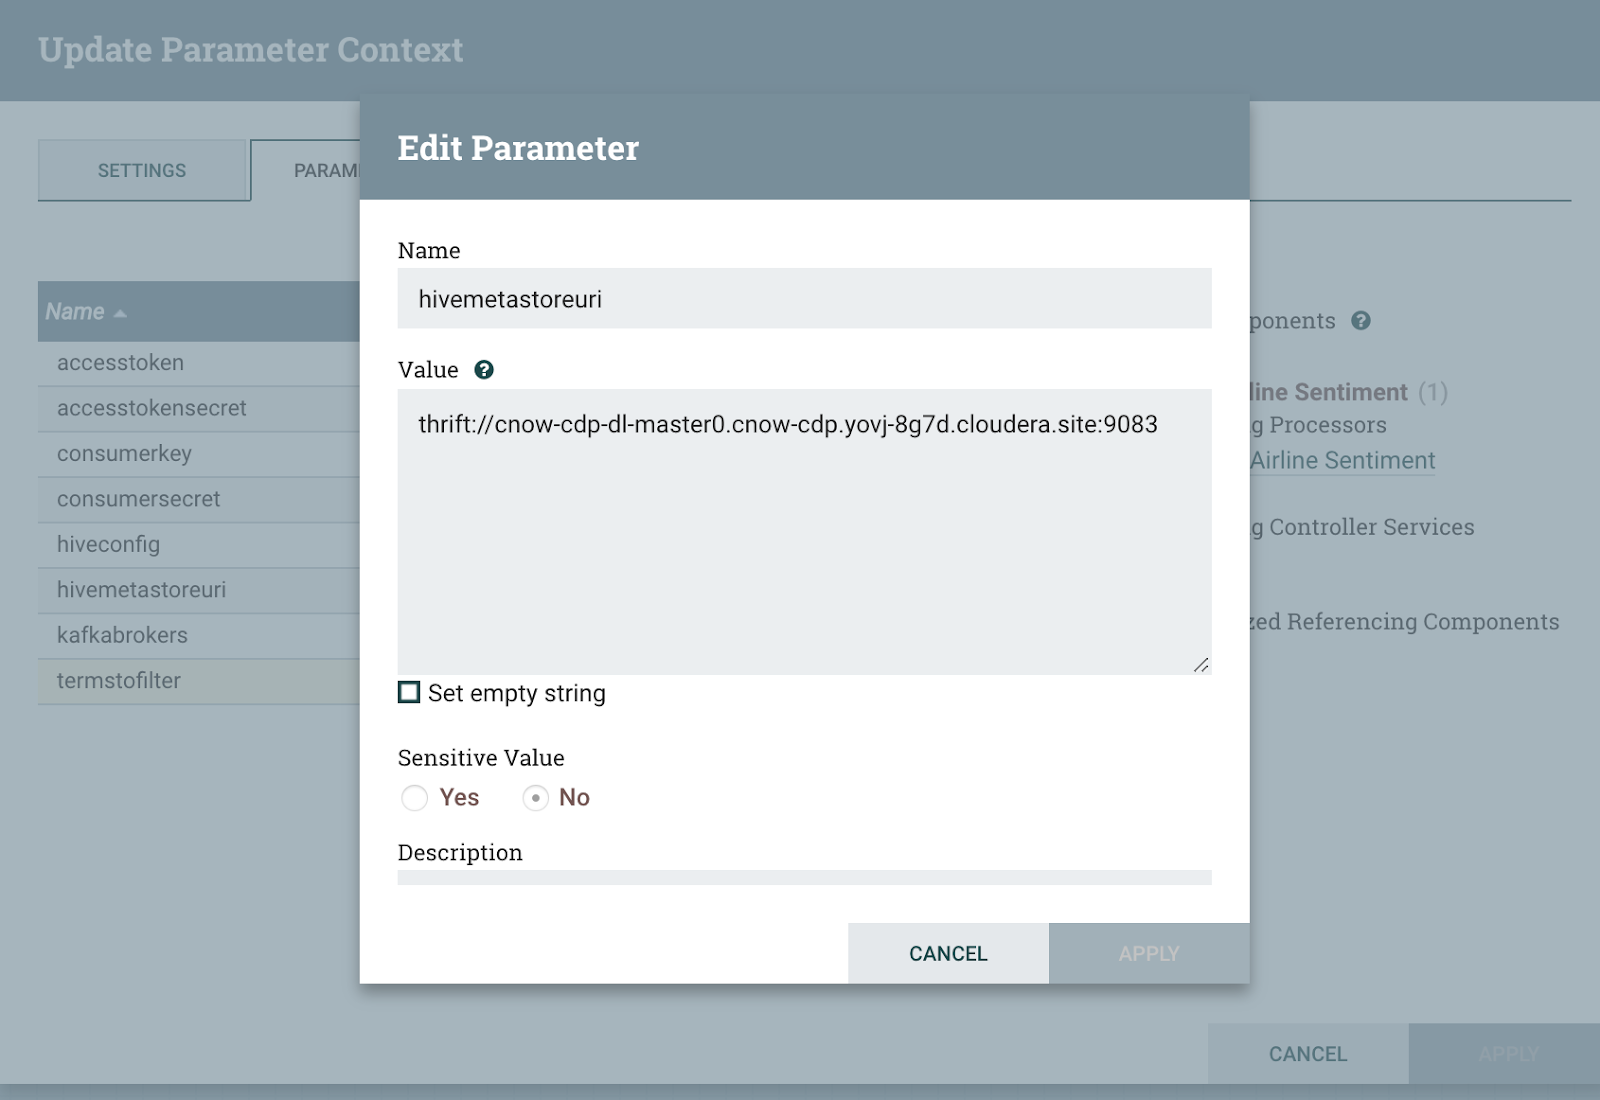Click the Referencing Components help icon

coord(1360,321)
